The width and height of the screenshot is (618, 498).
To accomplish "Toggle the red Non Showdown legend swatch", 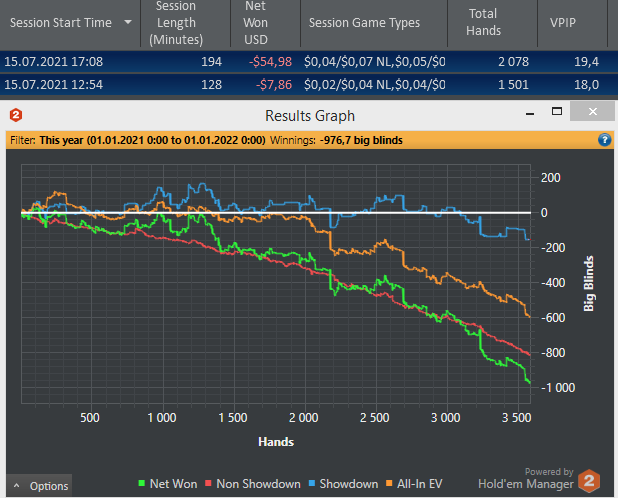I will 208,483.
